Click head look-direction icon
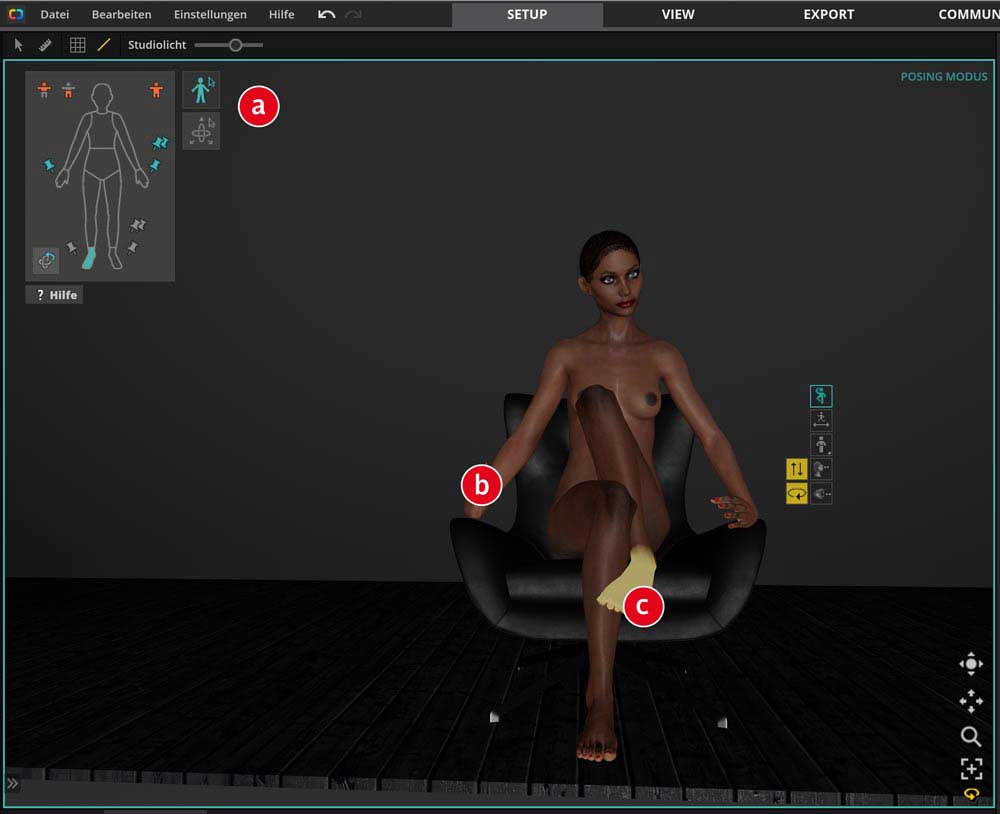The width and height of the screenshot is (1000, 814). click(x=821, y=469)
